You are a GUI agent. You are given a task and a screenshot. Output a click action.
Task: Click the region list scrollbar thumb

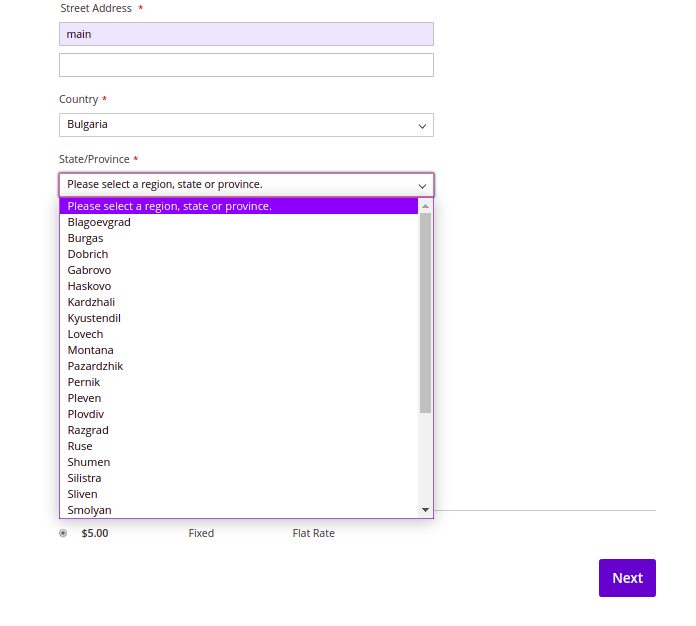(x=425, y=313)
